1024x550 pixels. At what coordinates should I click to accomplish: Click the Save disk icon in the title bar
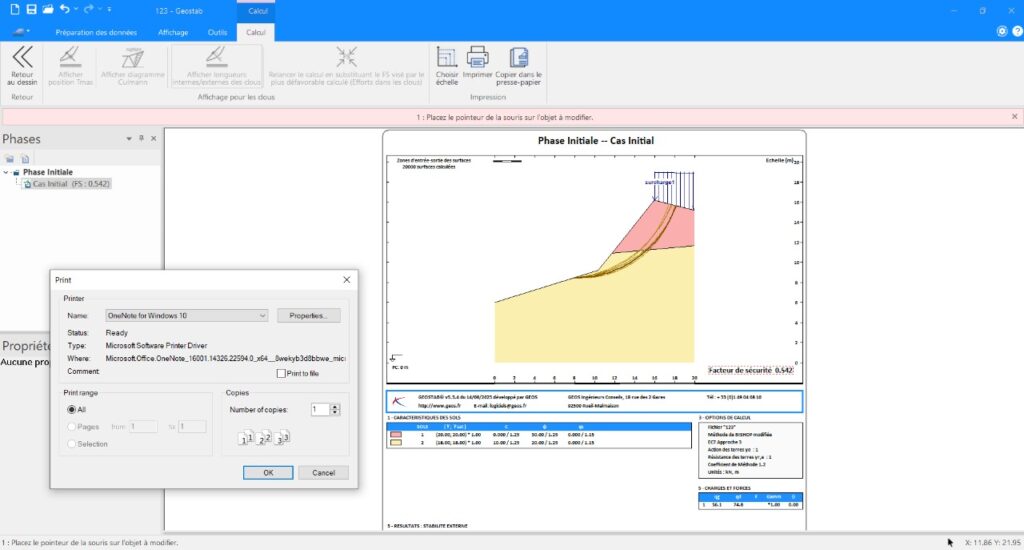31,9
